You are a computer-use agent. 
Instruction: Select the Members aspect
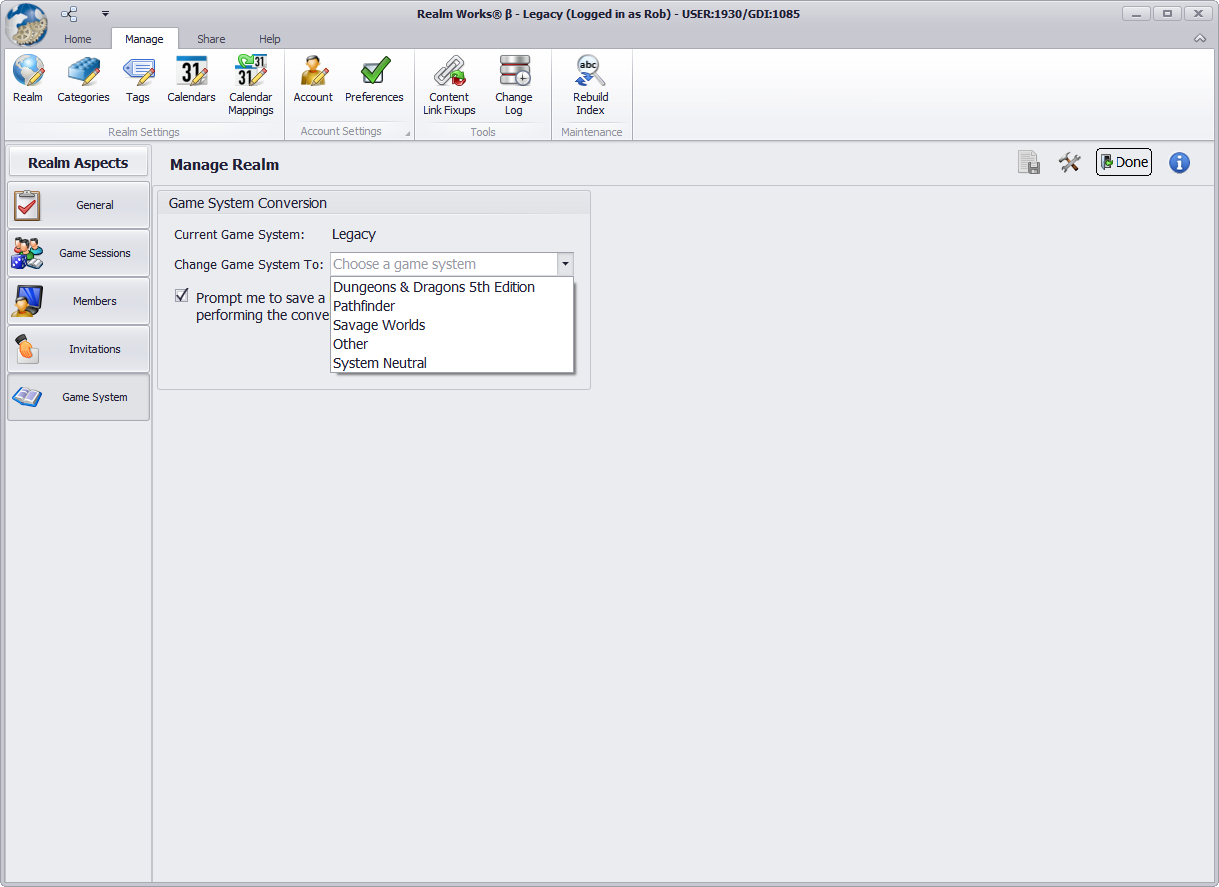click(x=79, y=301)
